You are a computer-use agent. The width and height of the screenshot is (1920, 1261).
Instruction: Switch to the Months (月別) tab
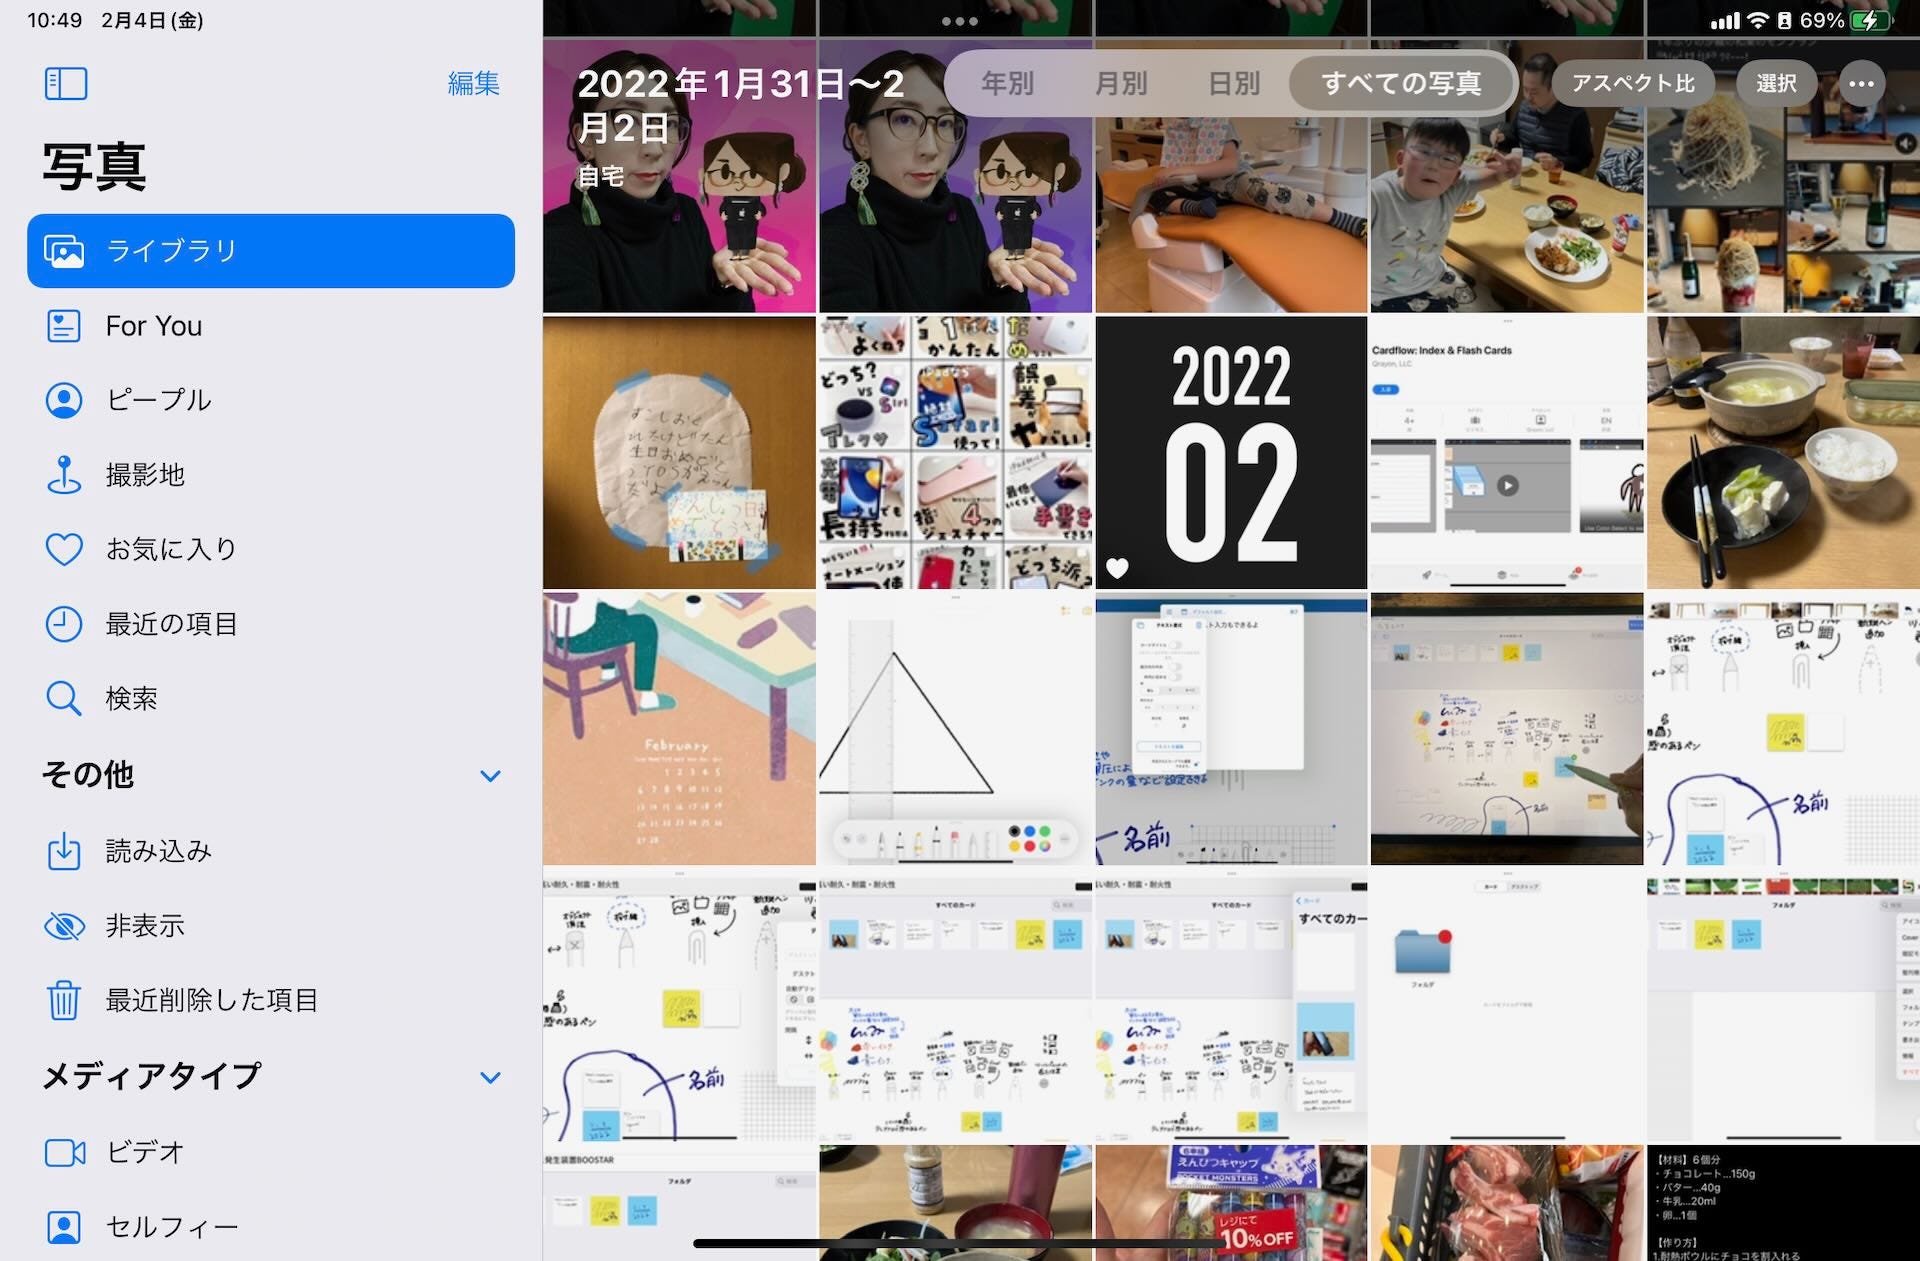(1120, 83)
